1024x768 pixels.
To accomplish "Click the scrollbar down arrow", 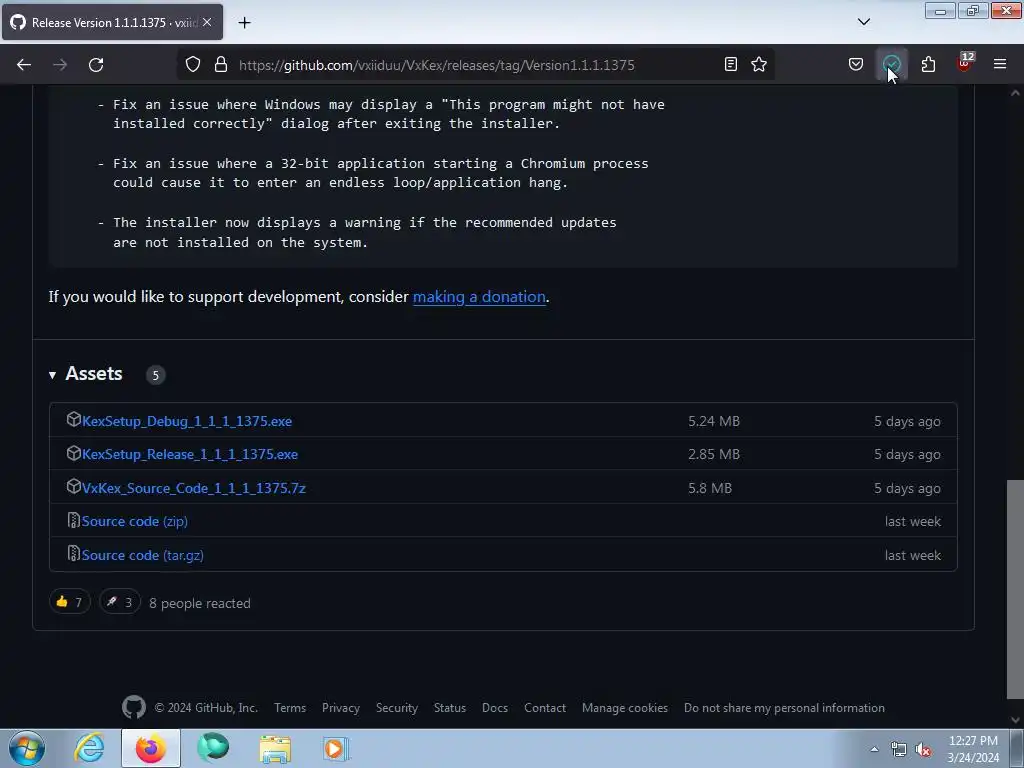I will (x=1016, y=720).
